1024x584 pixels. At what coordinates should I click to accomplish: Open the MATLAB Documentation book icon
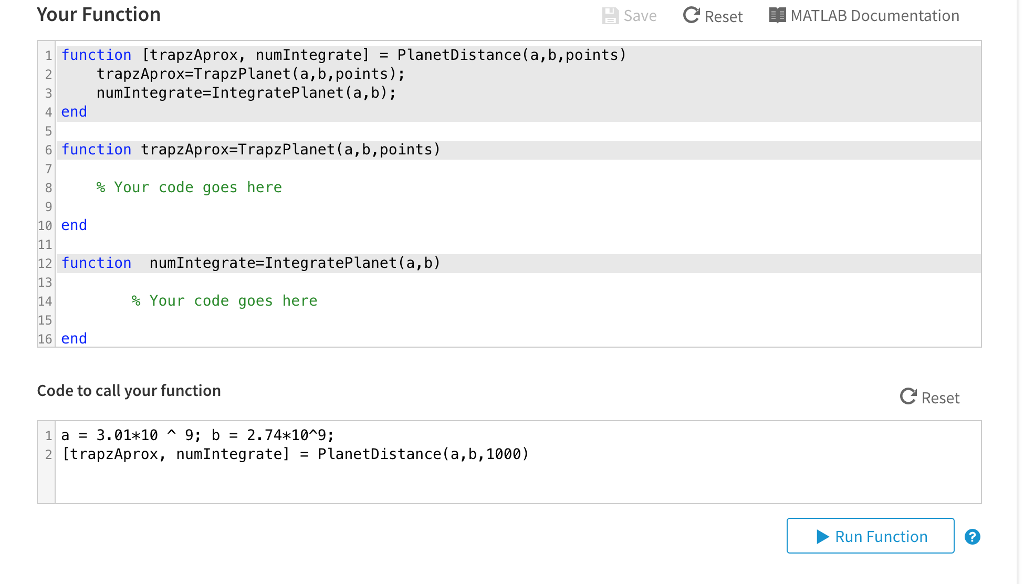777,15
